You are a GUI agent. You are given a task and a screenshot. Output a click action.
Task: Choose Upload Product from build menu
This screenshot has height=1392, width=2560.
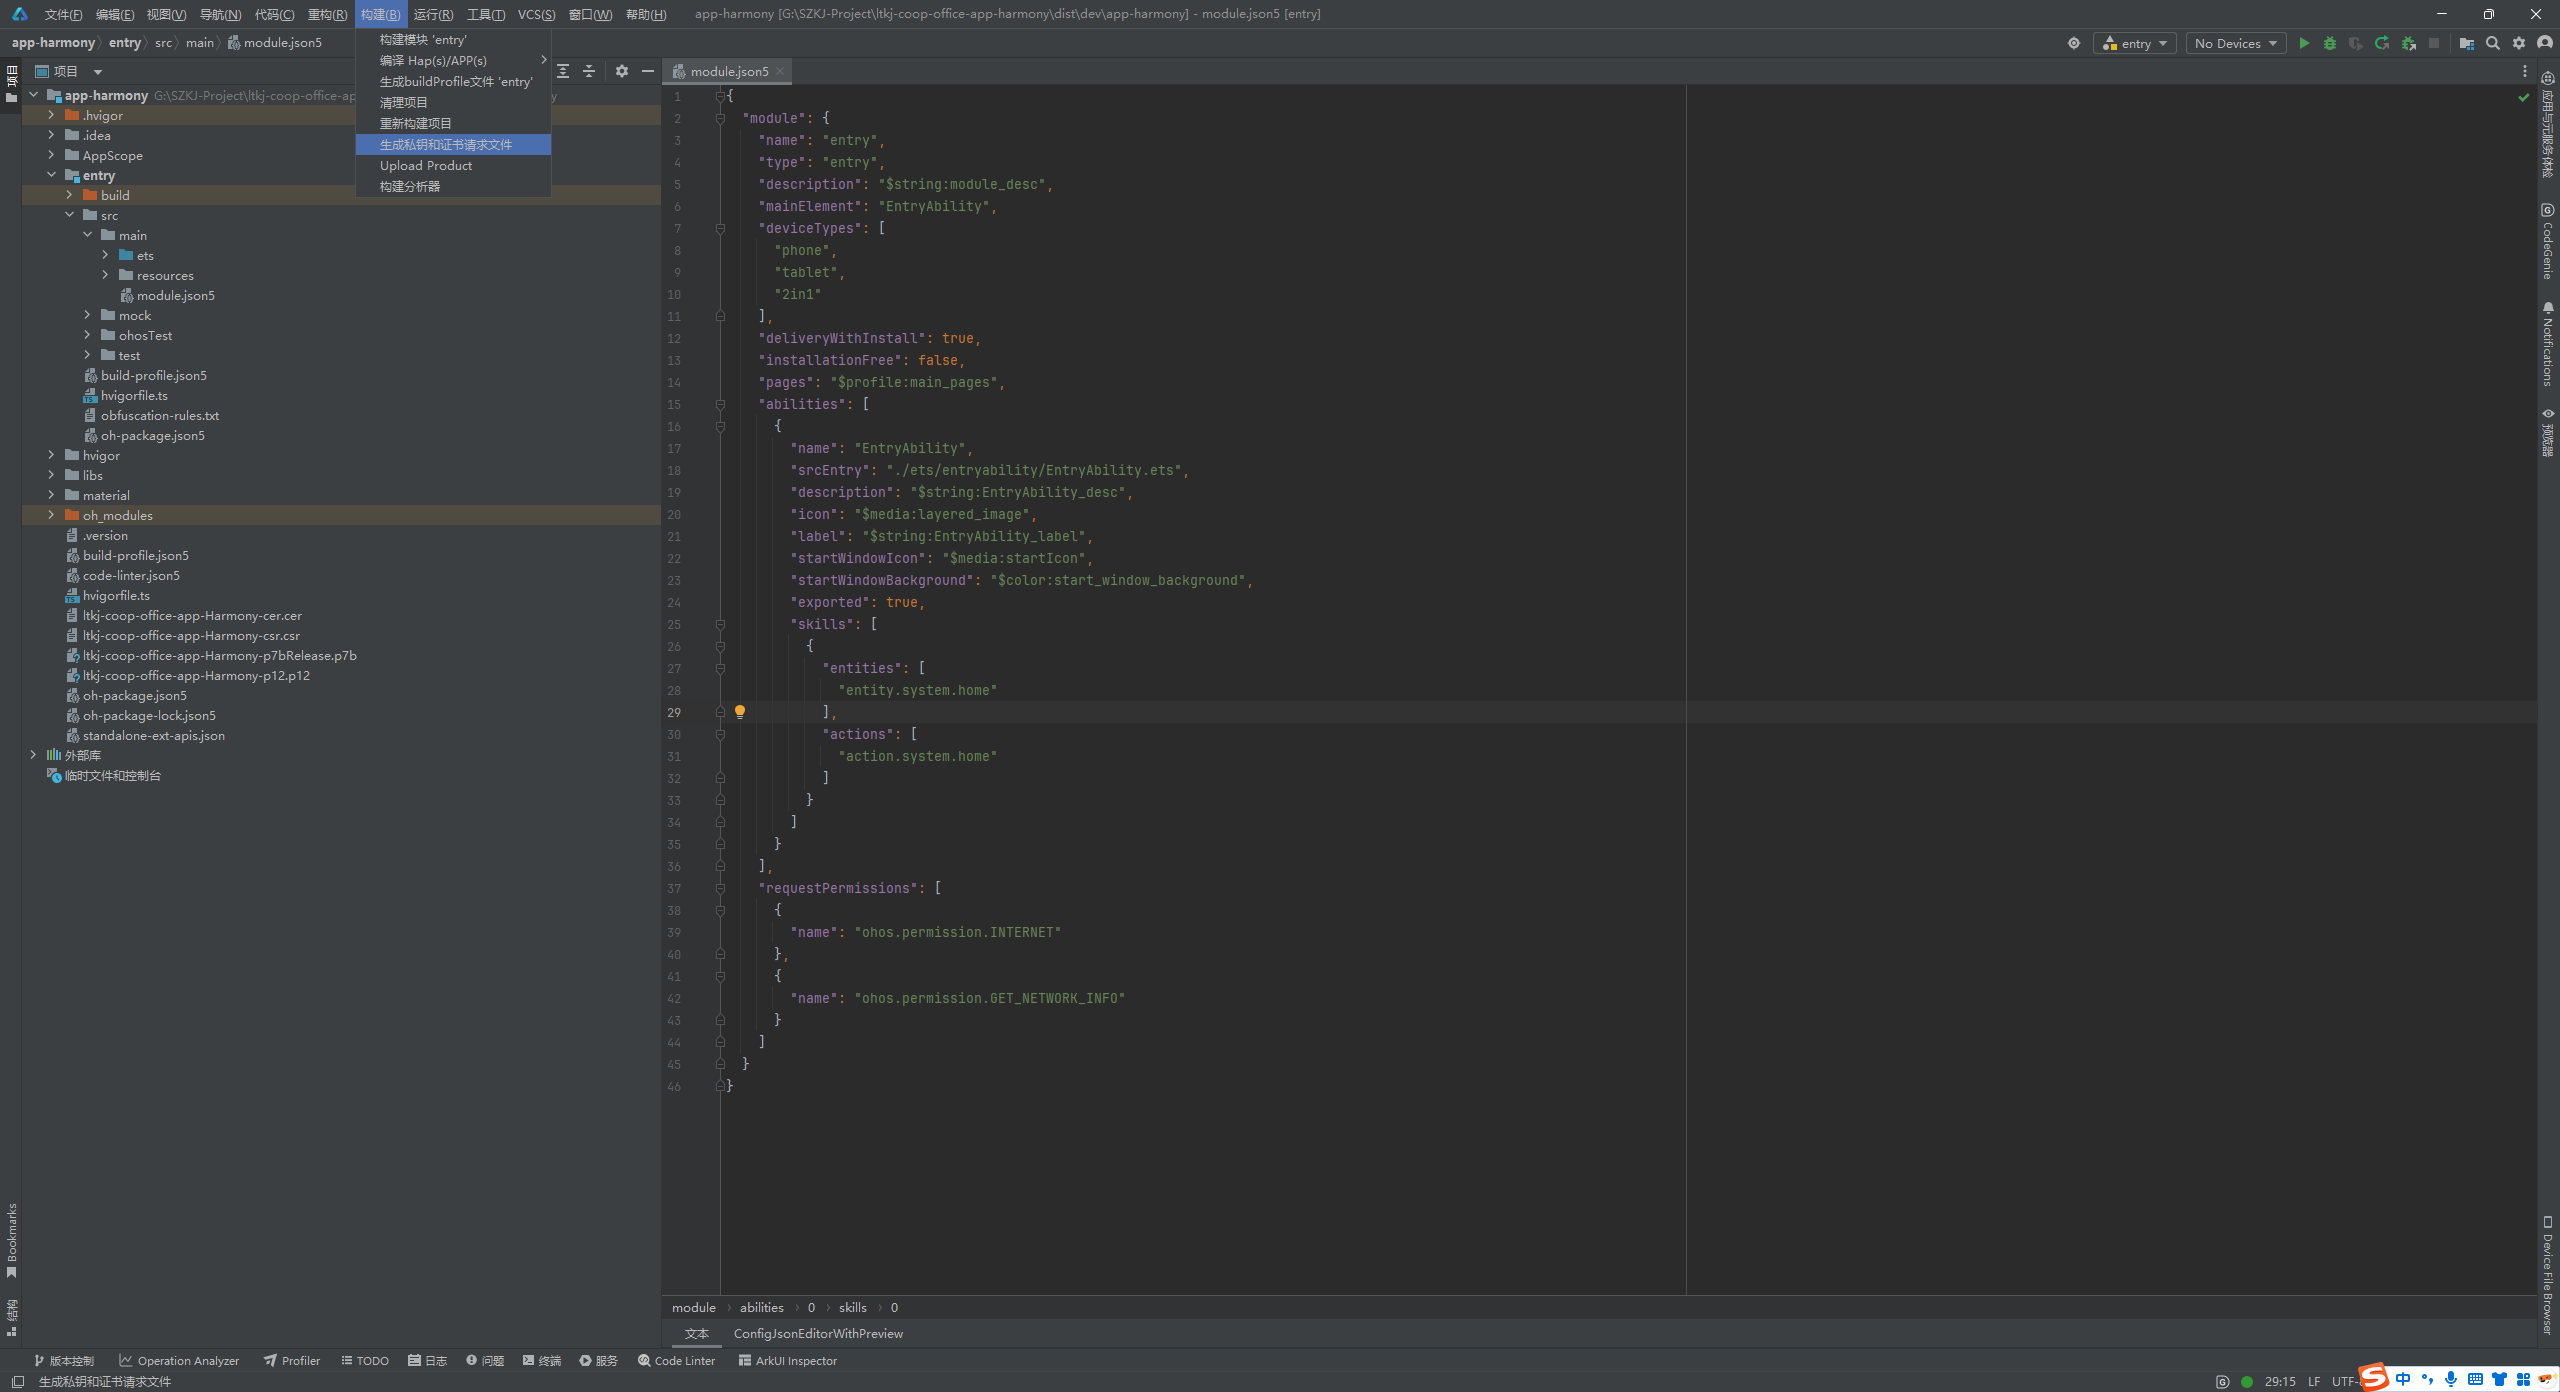[453, 166]
